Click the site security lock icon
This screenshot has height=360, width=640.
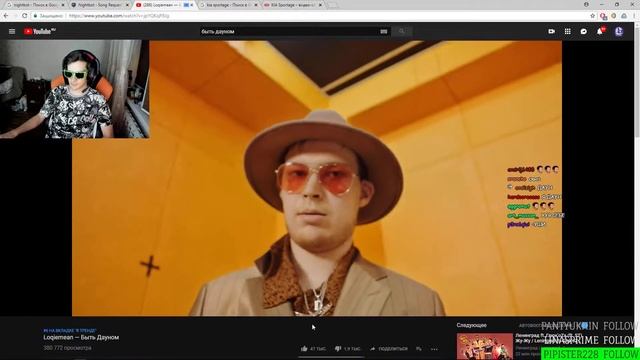36,16
